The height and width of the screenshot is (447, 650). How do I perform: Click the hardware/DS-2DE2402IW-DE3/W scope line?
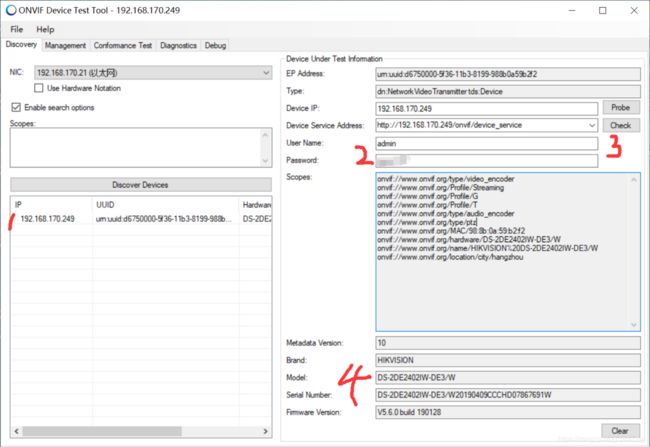pos(469,240)
